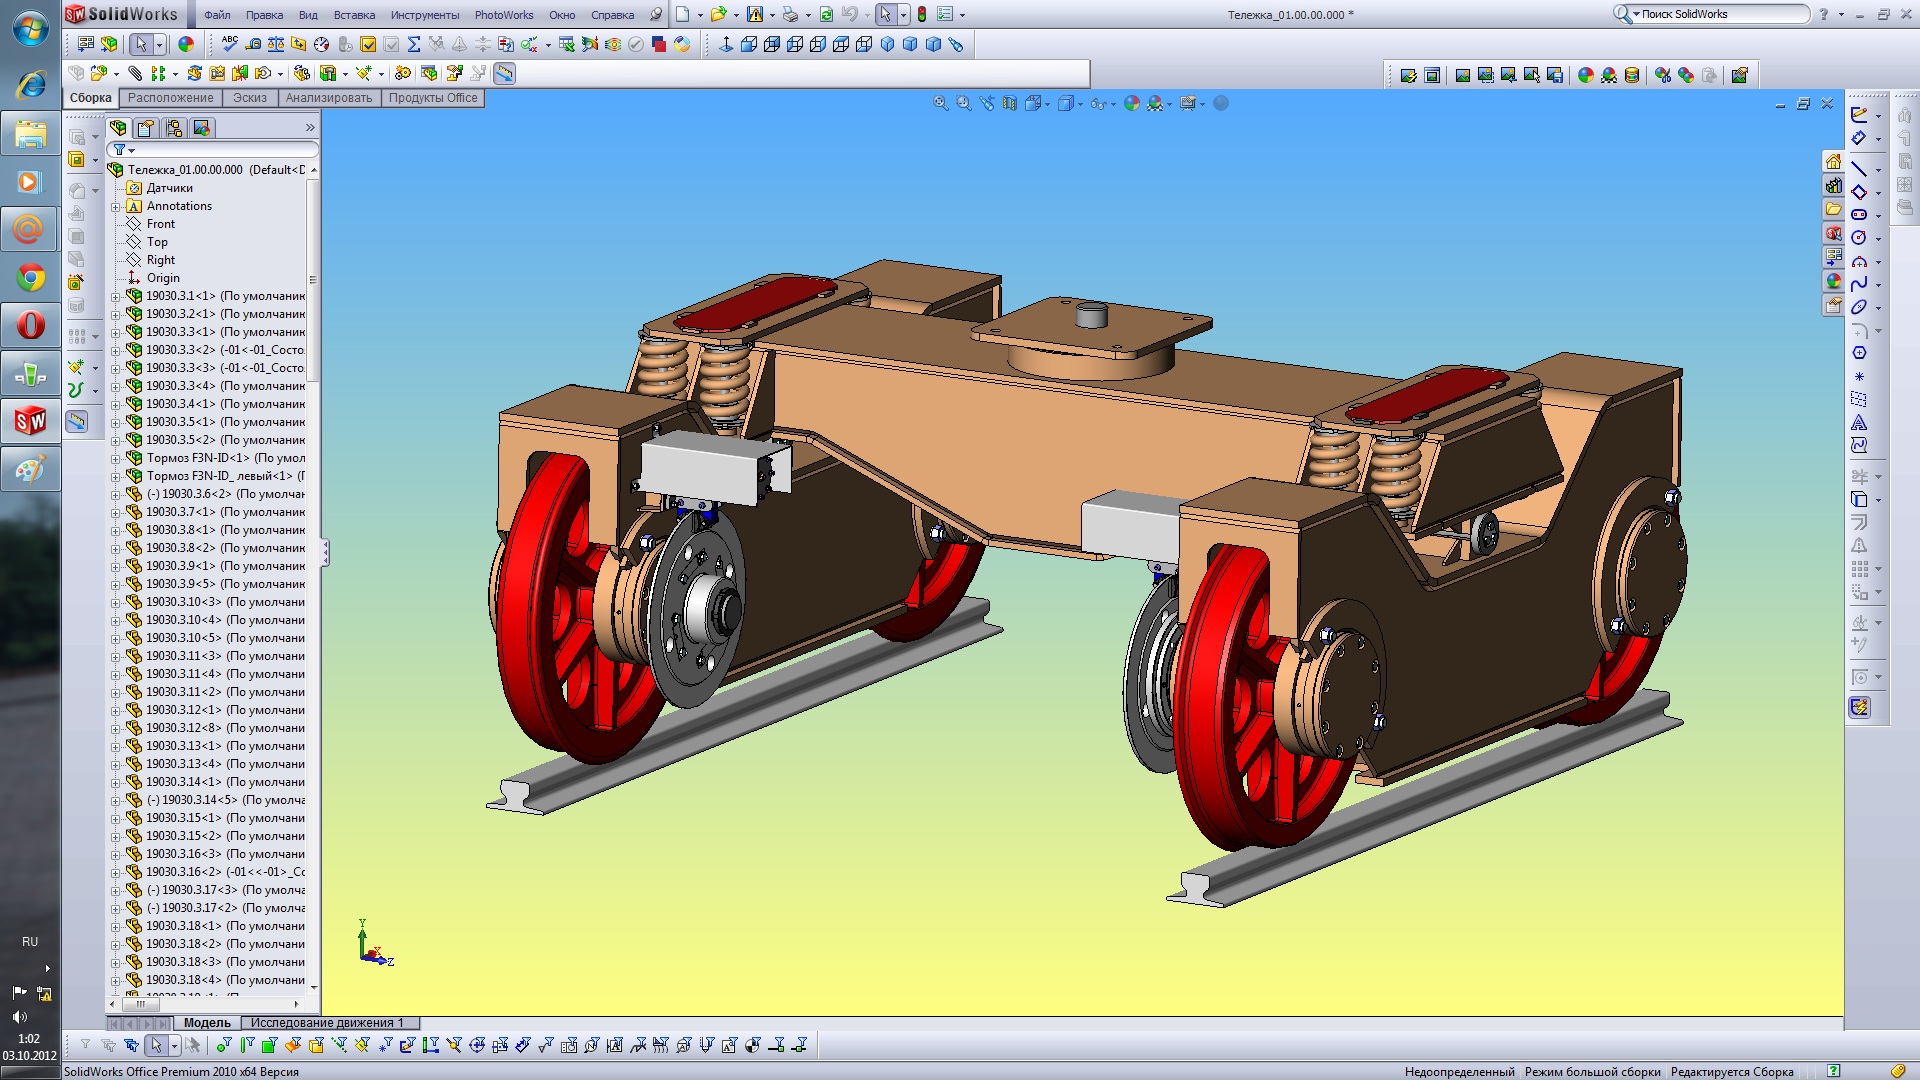Toggle the highlighted assembly toolbar ruler button

tap(504, 73)
